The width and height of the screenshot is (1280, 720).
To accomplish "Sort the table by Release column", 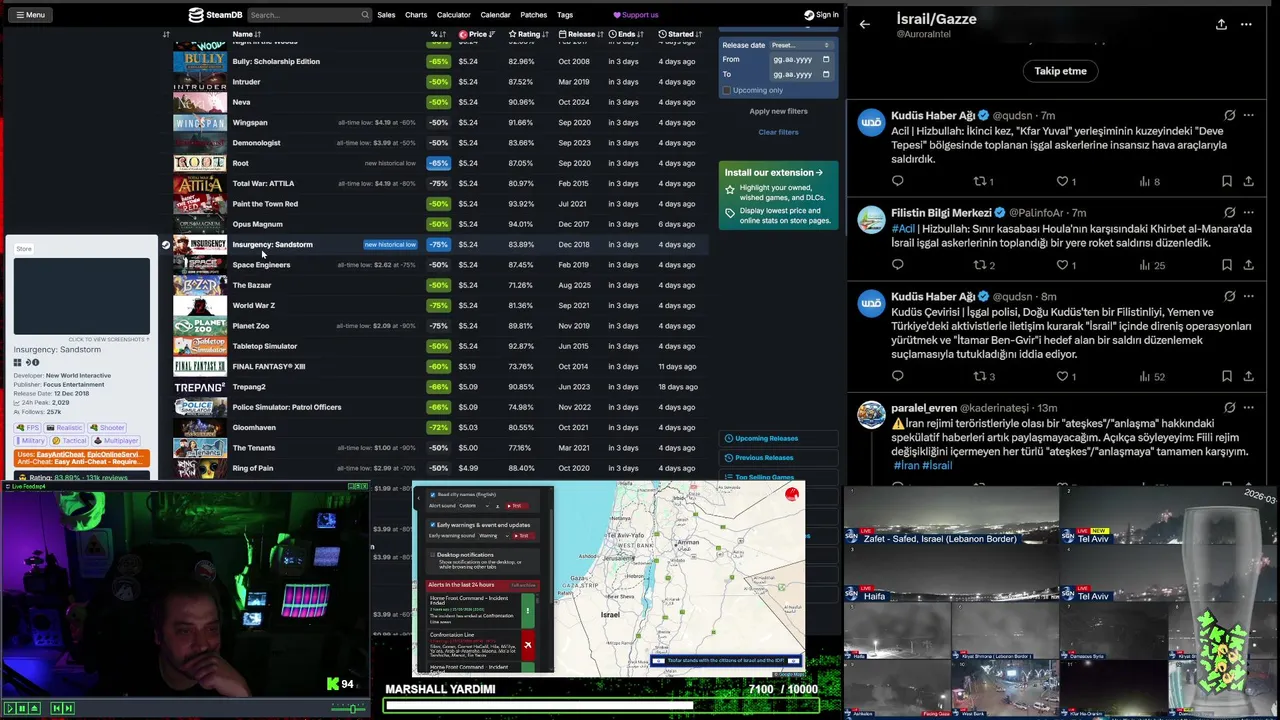I will (x=580, y=34).
